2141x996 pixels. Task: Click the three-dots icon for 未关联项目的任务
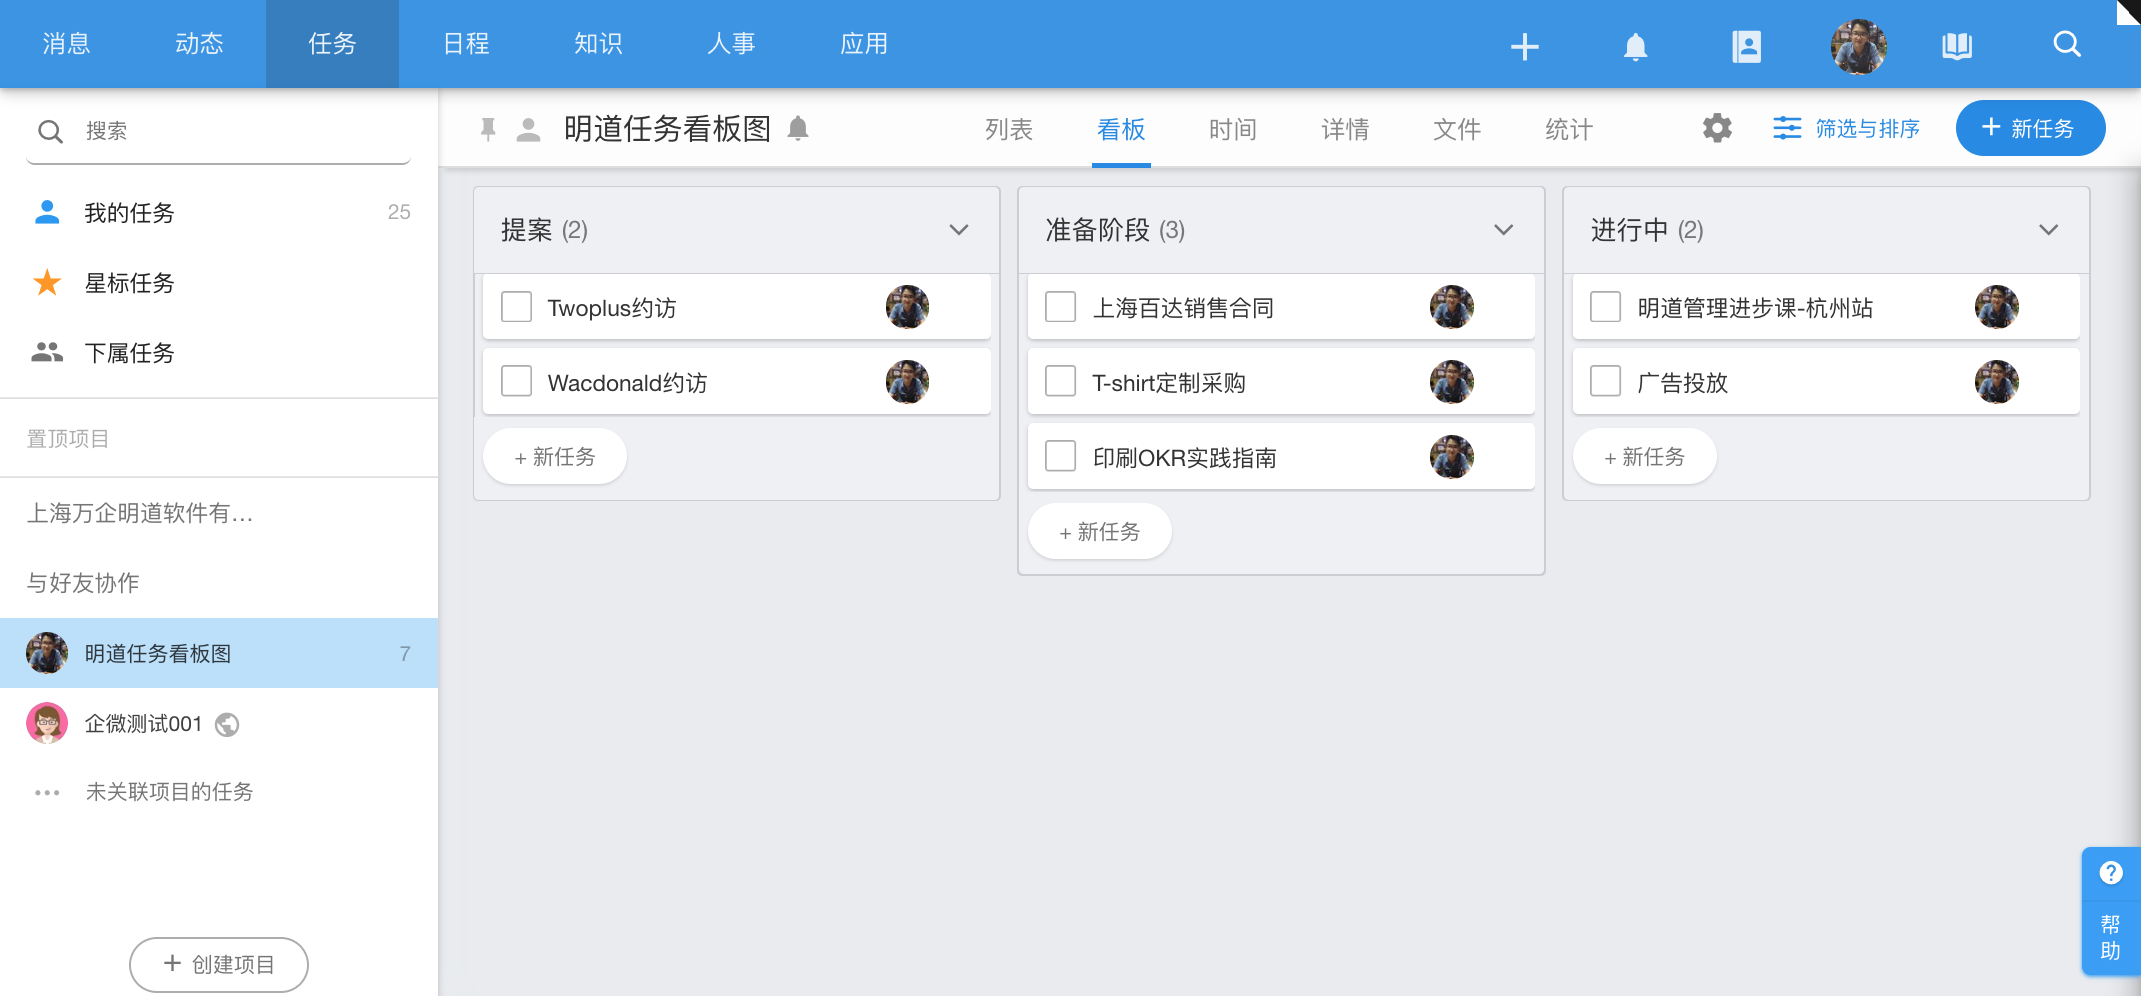(x=47, y=792)
